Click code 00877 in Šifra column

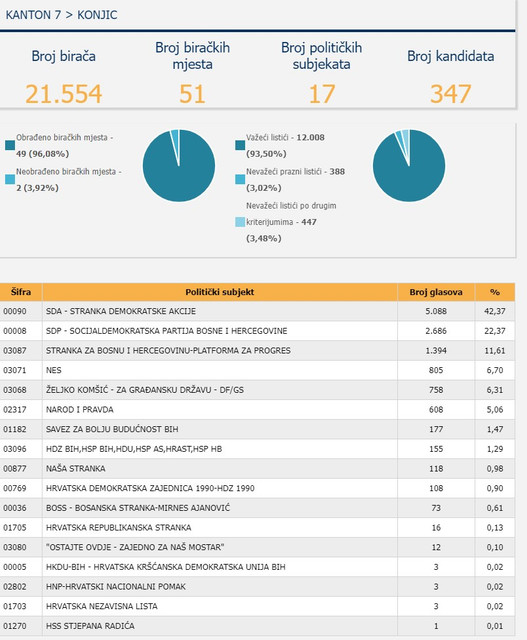[x=15, y=469]
